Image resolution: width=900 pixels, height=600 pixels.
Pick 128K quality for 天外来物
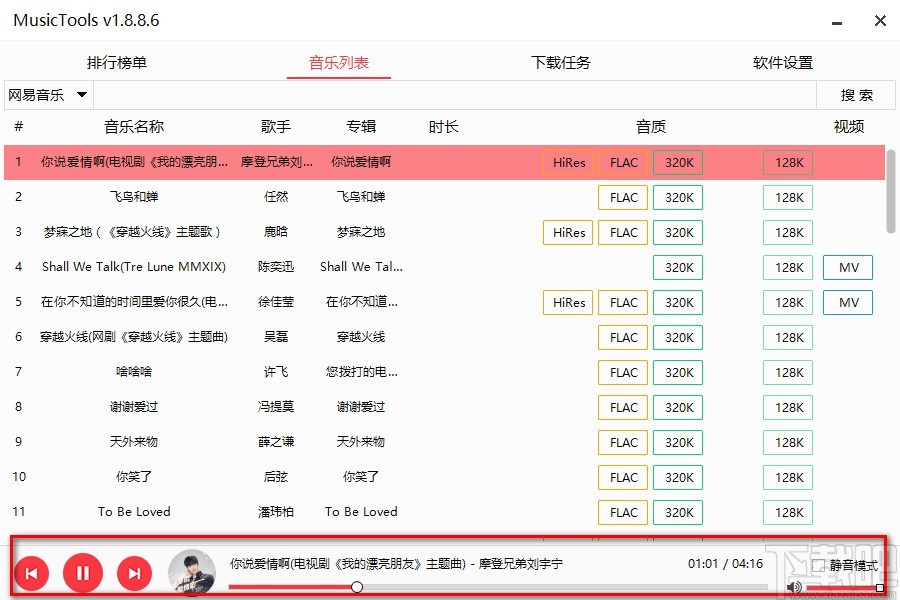click(x=788, y=442)
